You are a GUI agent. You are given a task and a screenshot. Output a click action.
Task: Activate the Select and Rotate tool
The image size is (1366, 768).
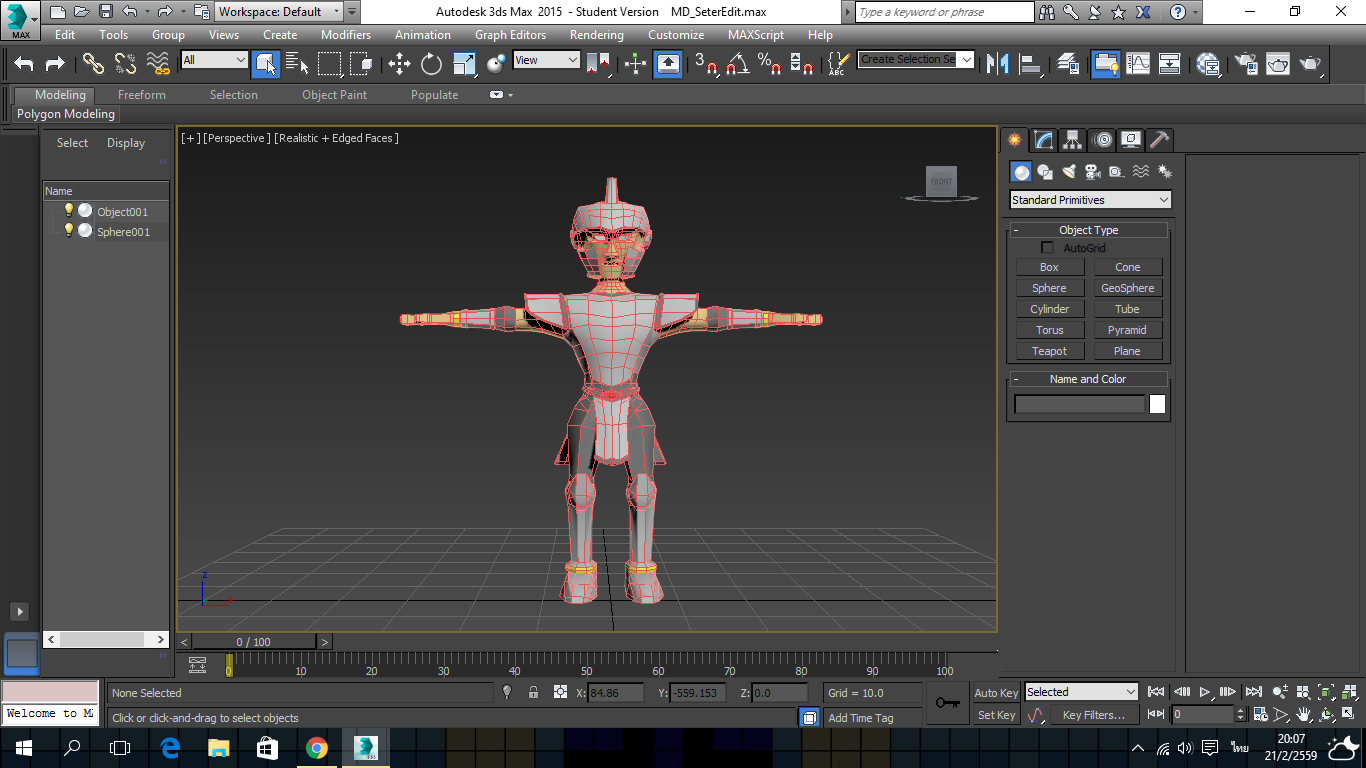click(431, 64)
